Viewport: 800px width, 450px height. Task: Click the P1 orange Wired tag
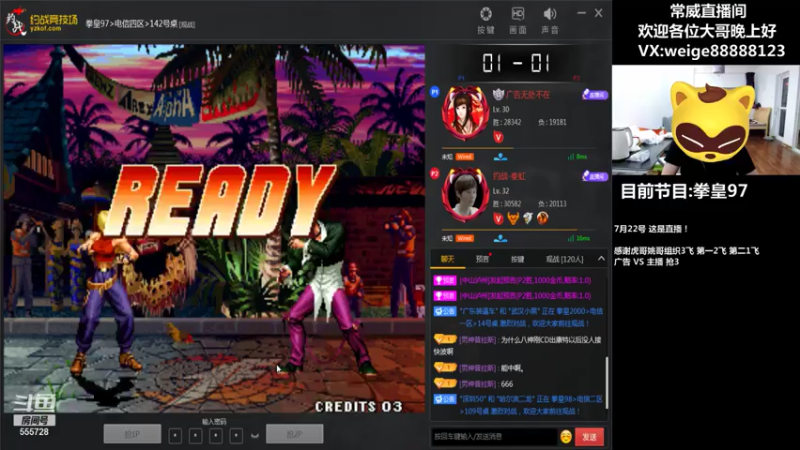click(x=464, y=157)
